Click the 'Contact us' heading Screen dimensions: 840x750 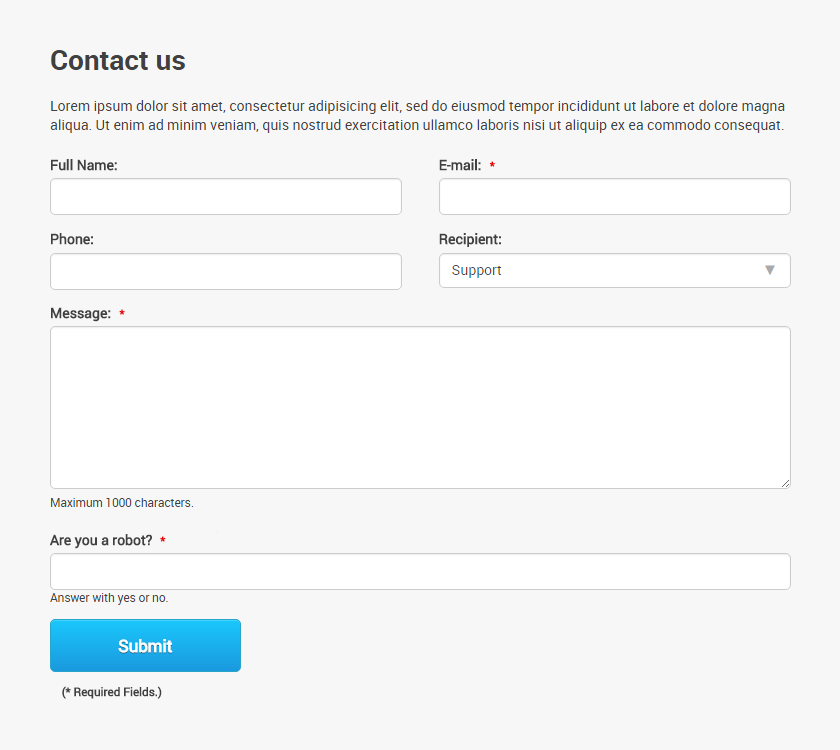point(118,60)
